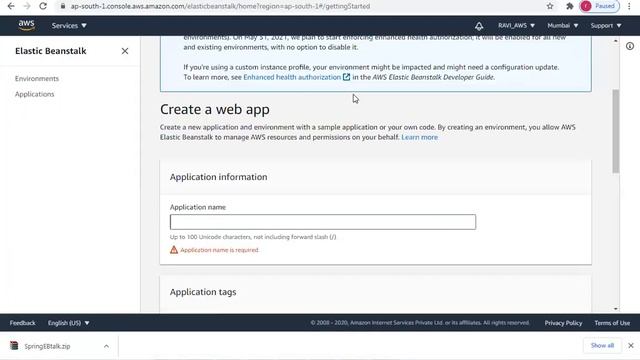
Task: Click the Feedback button in footer
Action: point(22,323)
